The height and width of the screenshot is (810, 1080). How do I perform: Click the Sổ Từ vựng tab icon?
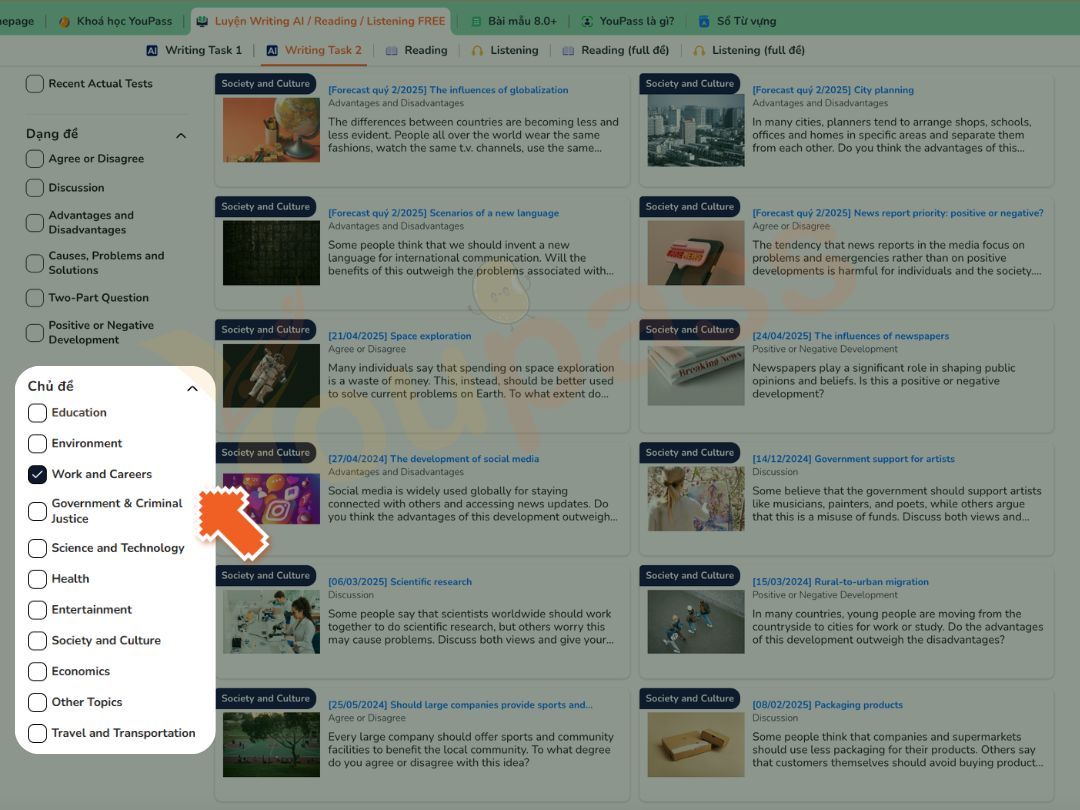704,21
